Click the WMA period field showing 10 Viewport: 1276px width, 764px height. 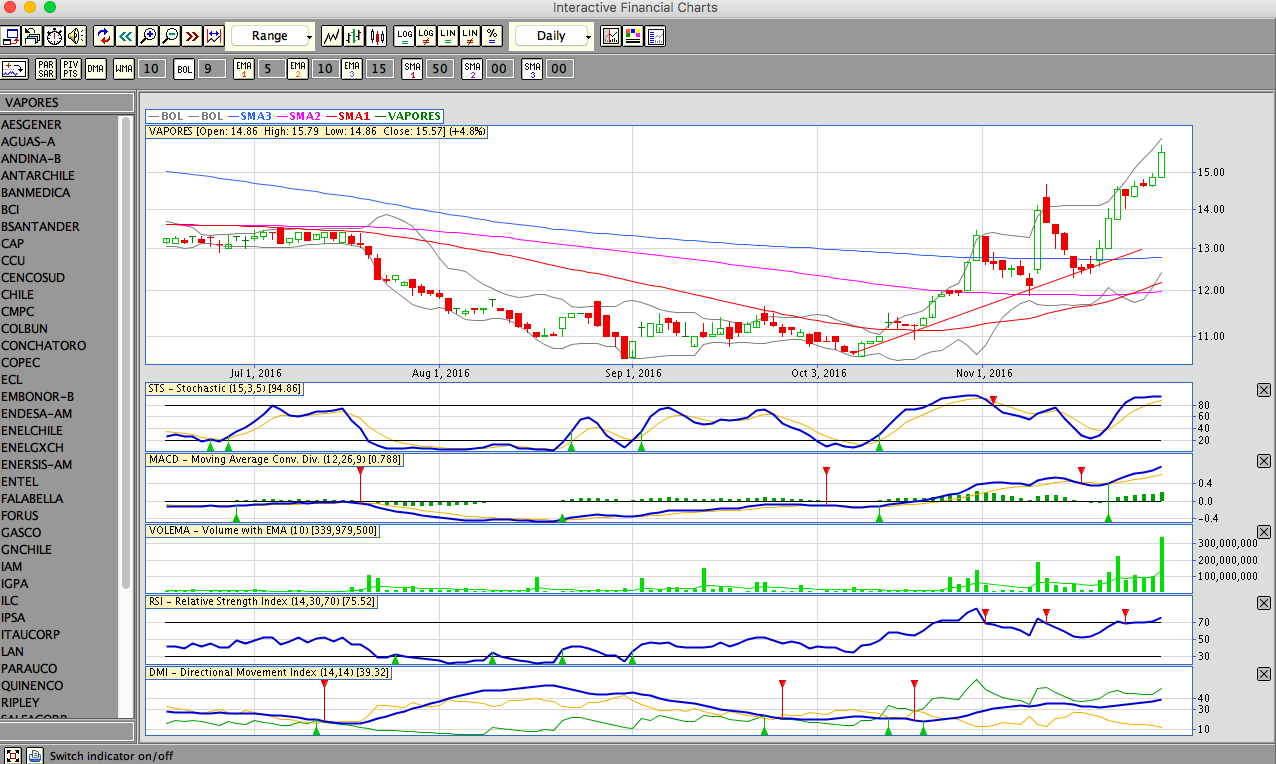coord(151,69)
